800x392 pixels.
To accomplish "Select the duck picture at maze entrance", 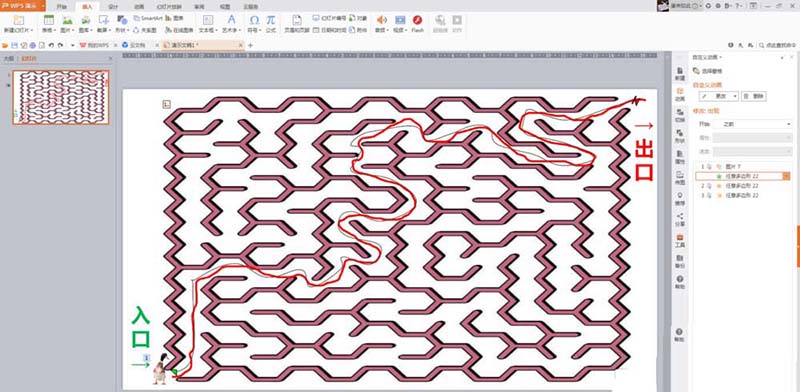I will [x=161, y=369].
